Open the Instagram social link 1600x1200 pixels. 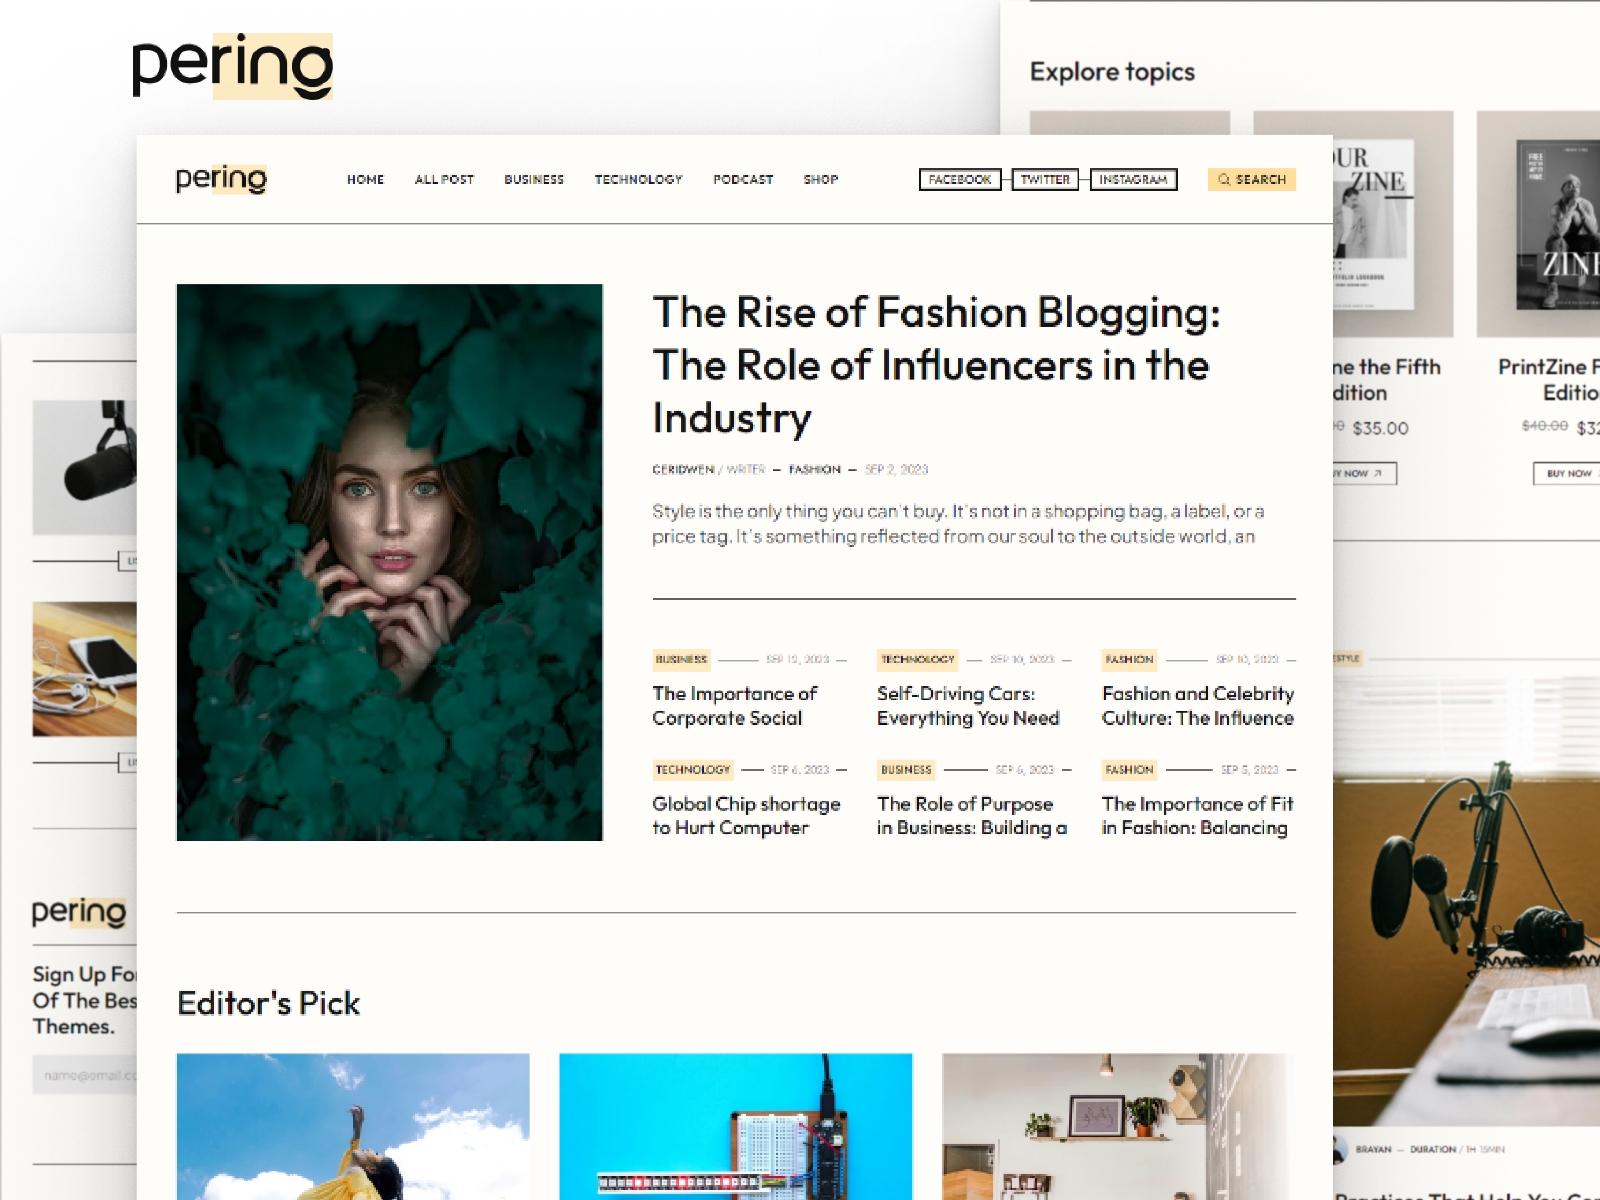[x=1133, y=180]
